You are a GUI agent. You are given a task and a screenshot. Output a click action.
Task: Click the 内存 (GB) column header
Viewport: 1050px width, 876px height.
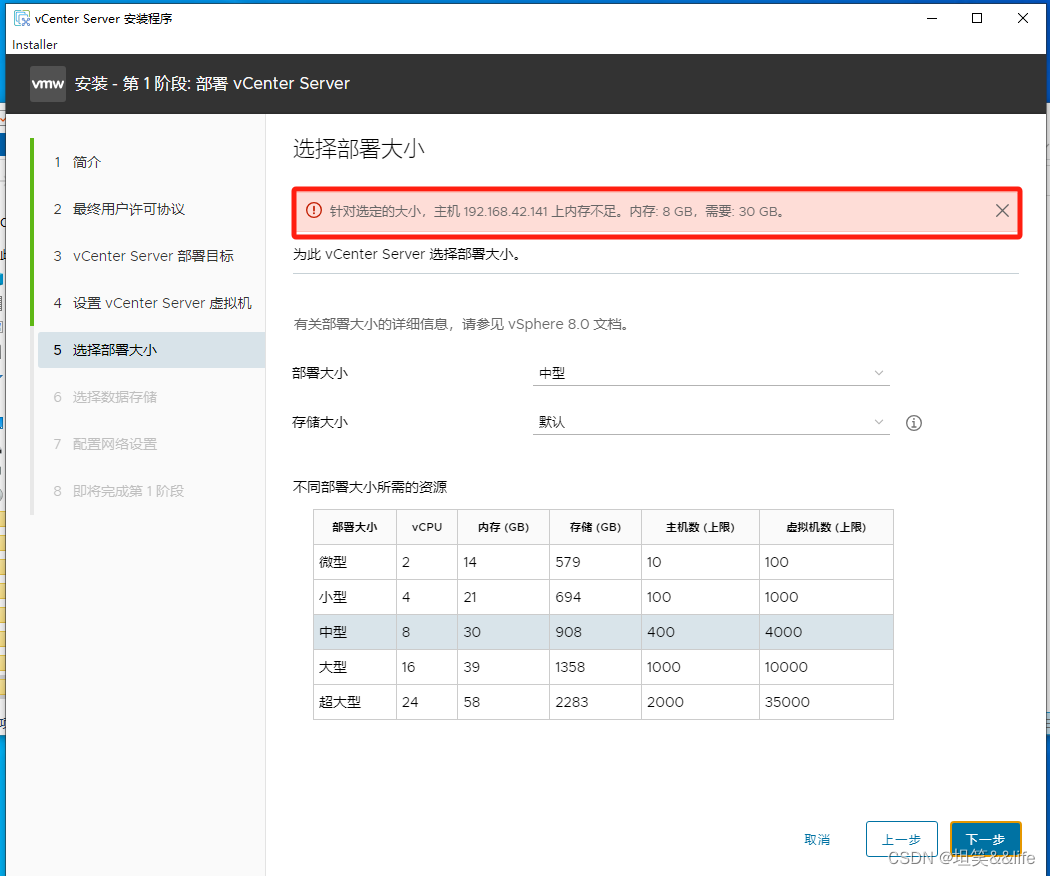504,527
